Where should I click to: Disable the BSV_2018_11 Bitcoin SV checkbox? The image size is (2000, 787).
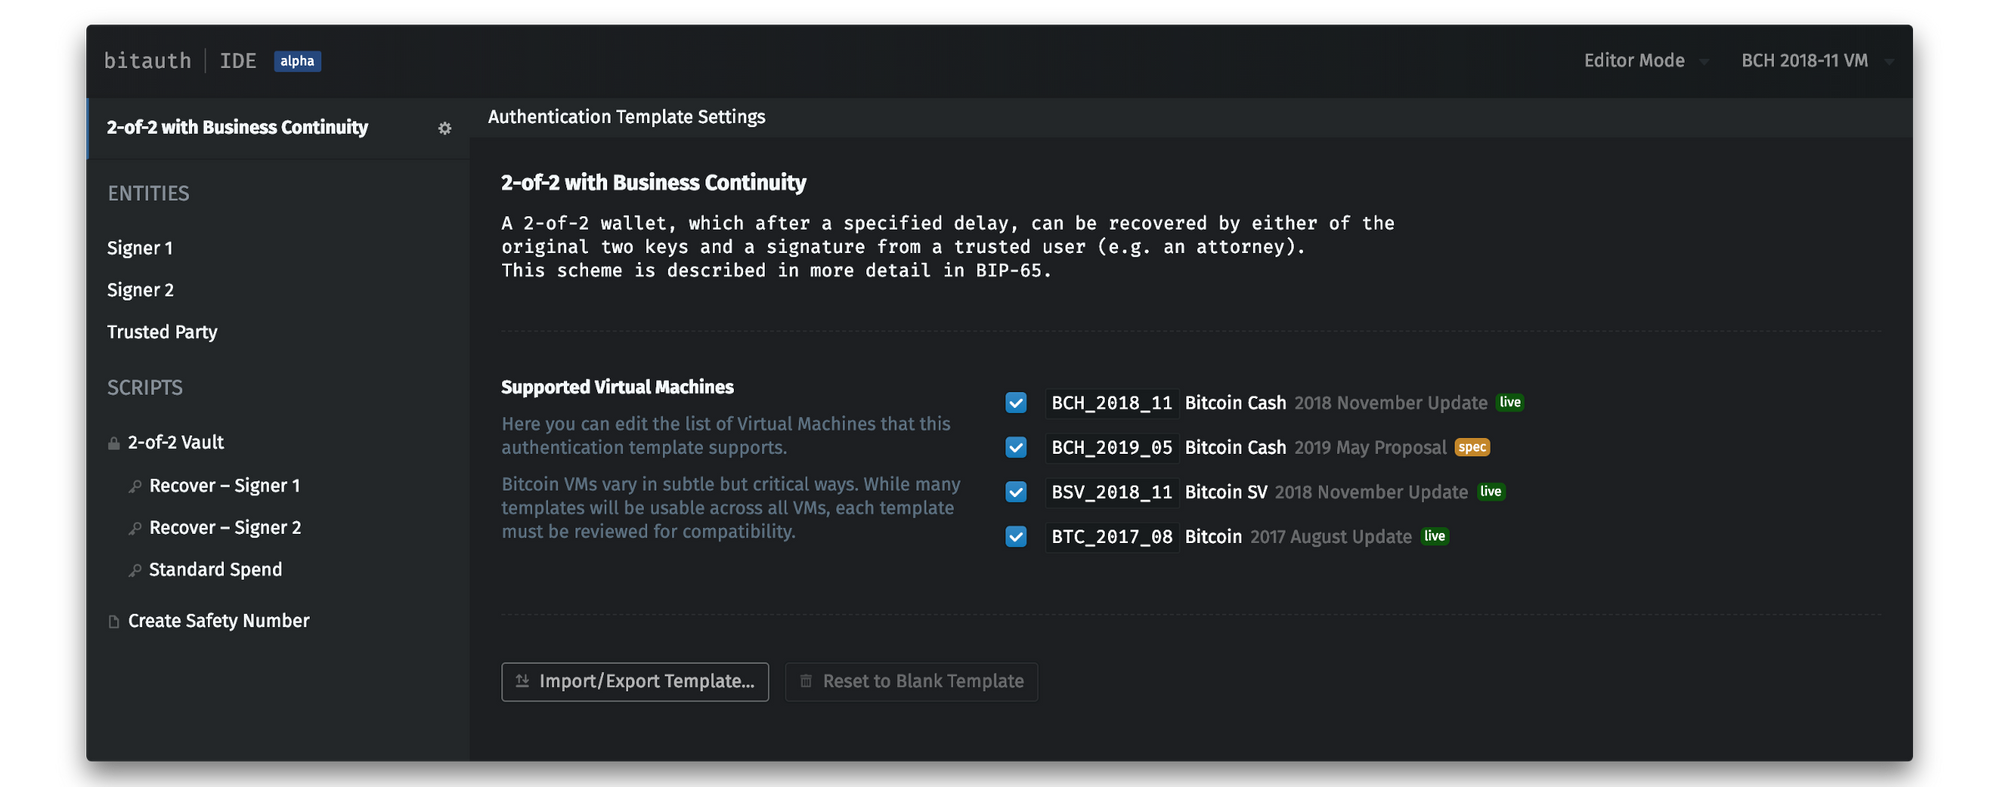click(1016, 492)
